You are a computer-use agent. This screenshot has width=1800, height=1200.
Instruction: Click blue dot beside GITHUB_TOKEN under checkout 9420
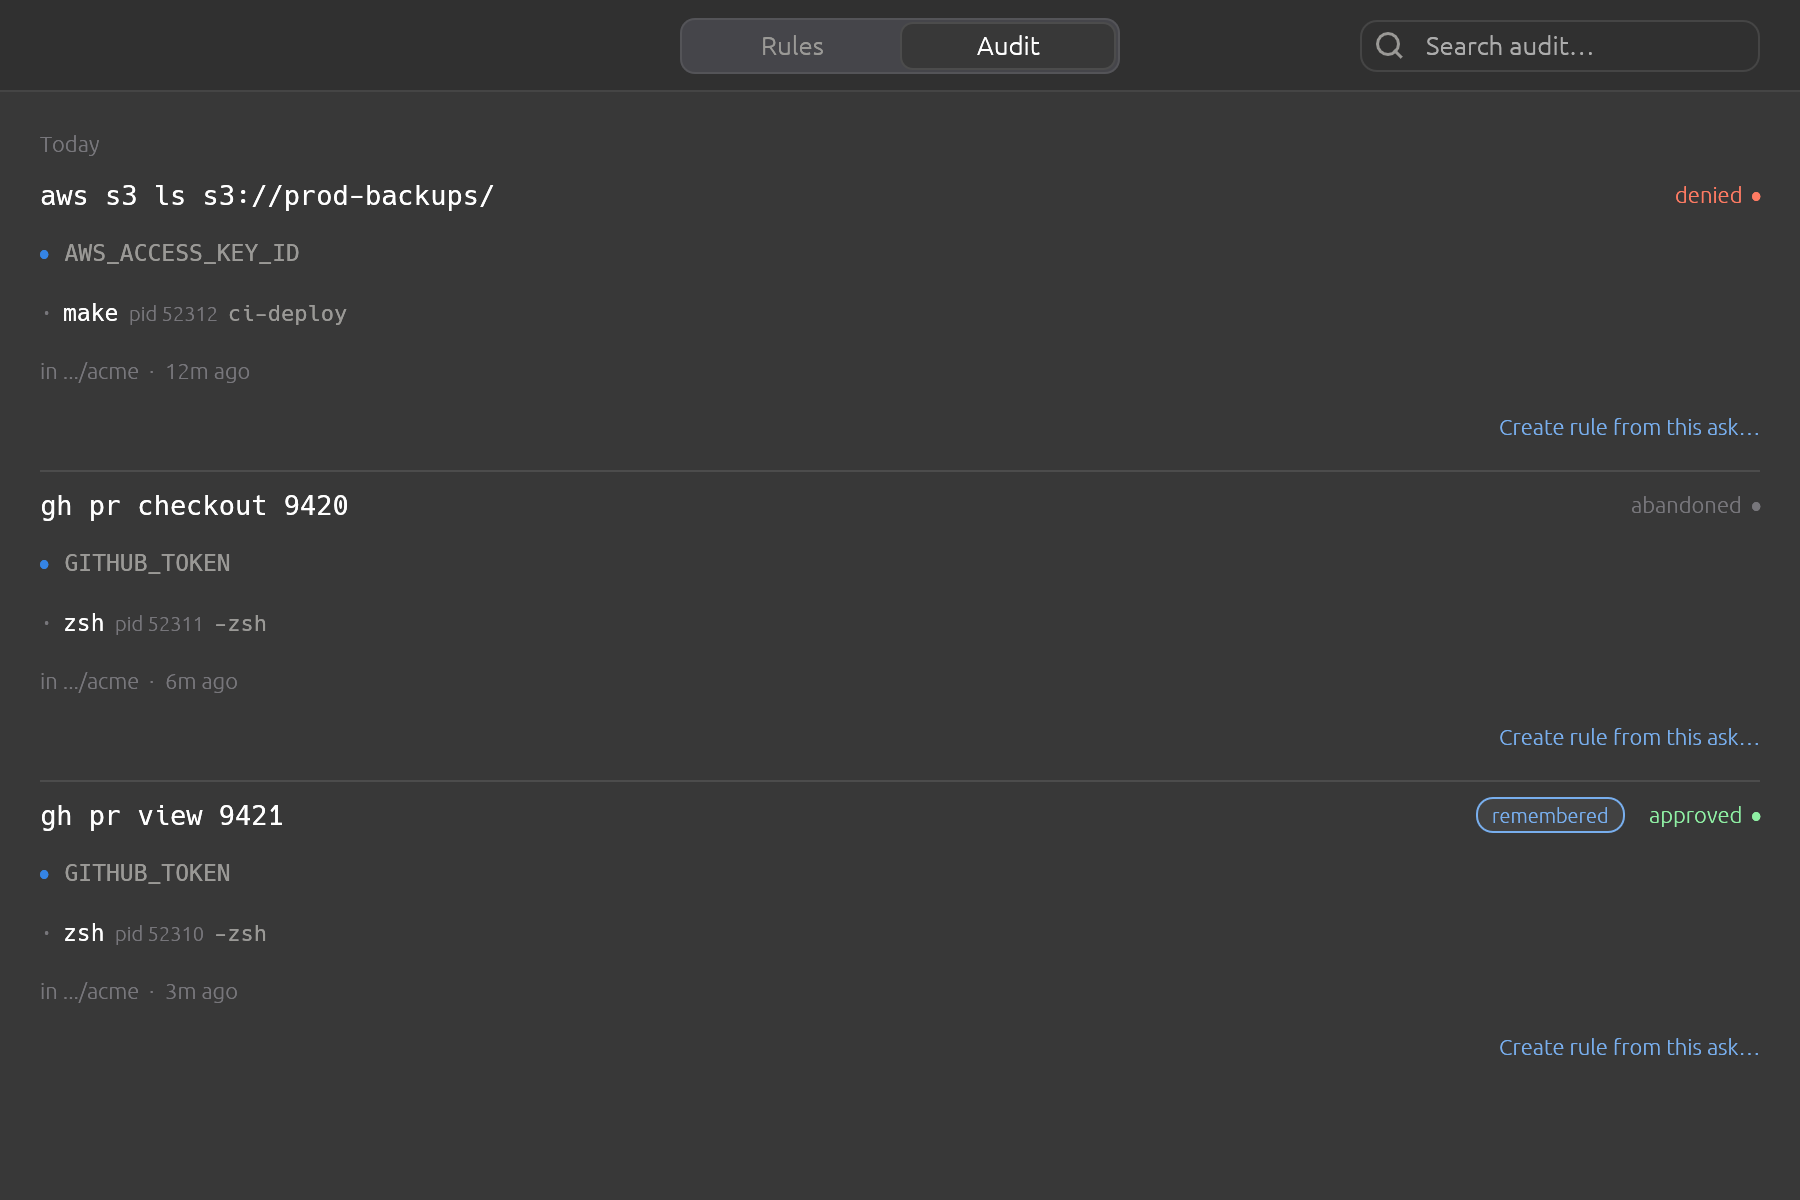click(x=44, y=564)
